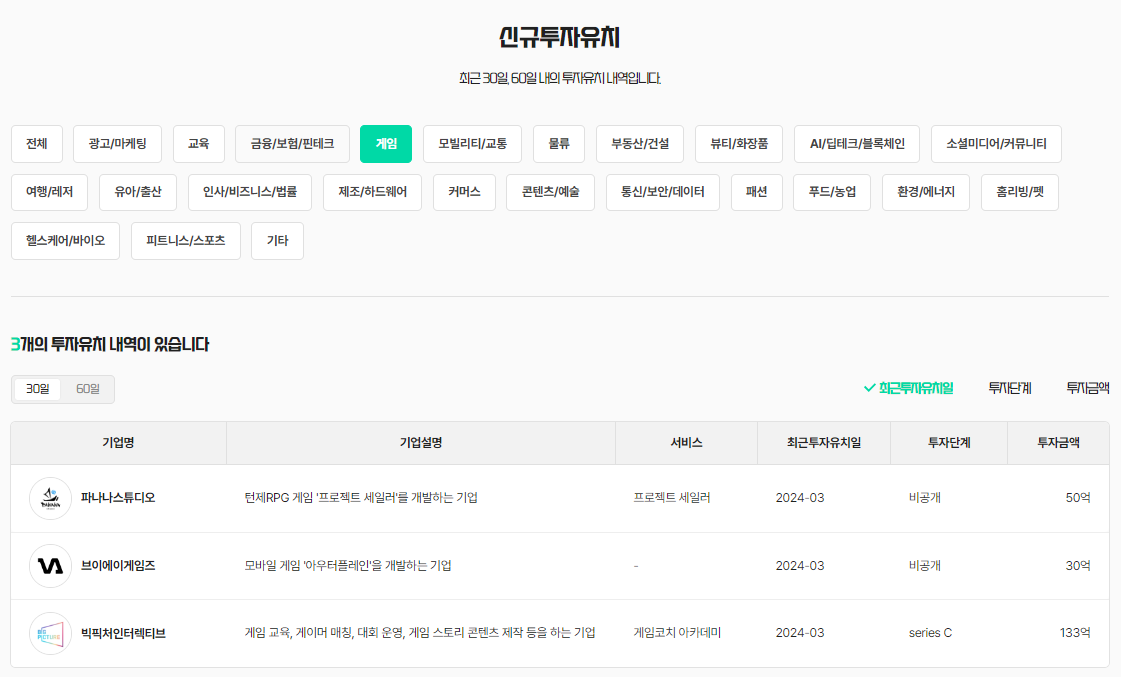Viewport: 1121px width, 677px height.
Task: Click the 기업명 column header
Action: click(119, 443)
